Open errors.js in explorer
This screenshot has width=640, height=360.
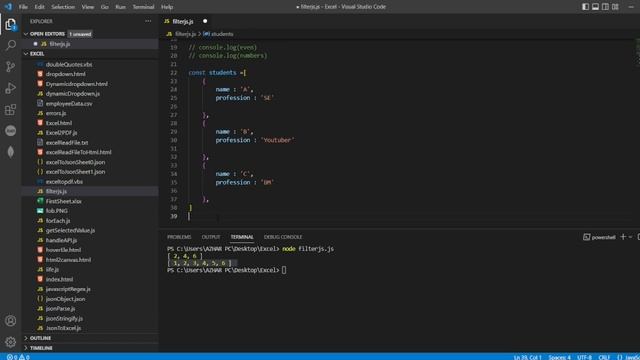point(56,113)
